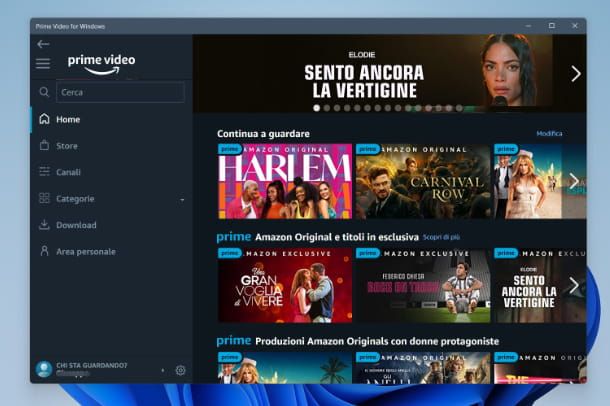Open the Carnival Row thumbnail

pos(423,181)
